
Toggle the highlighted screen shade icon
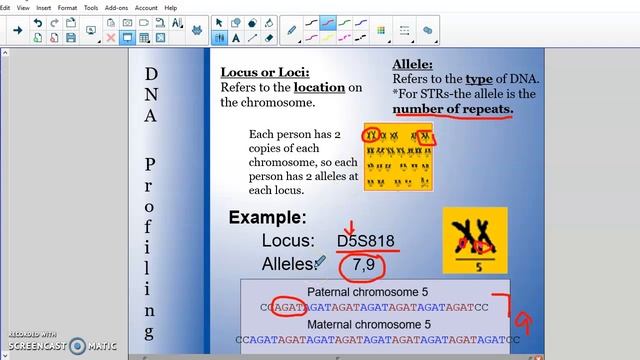127,38
